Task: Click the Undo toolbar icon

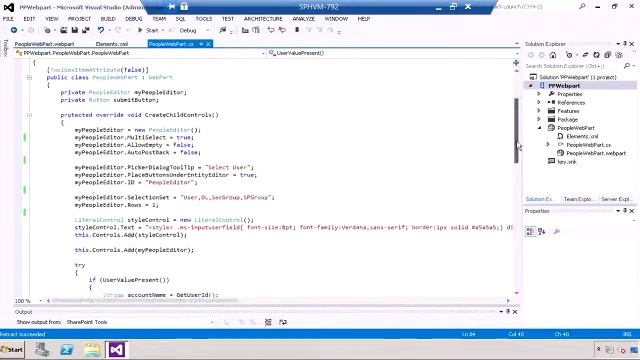Action: click(100, 30)
